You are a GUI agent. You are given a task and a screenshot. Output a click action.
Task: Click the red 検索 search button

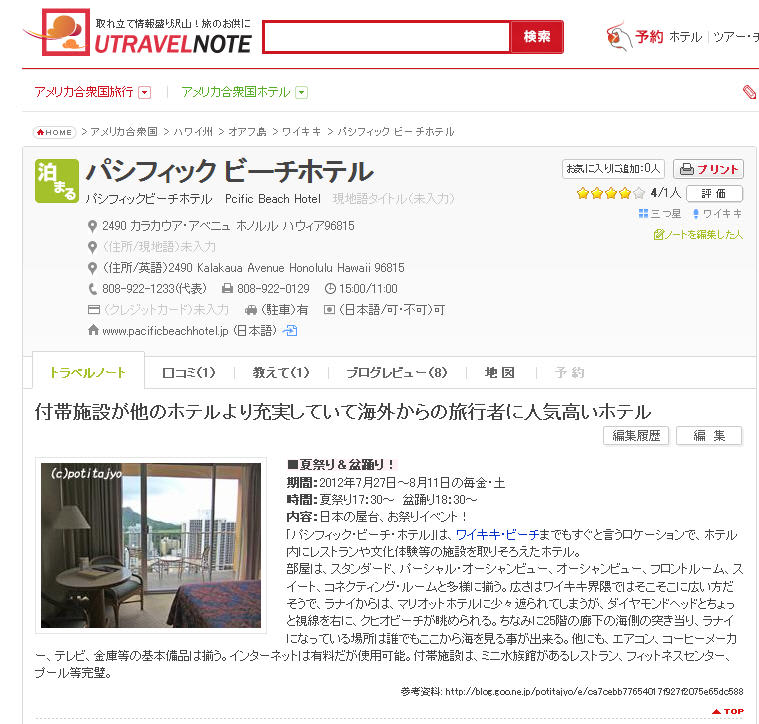click(537, 37)
